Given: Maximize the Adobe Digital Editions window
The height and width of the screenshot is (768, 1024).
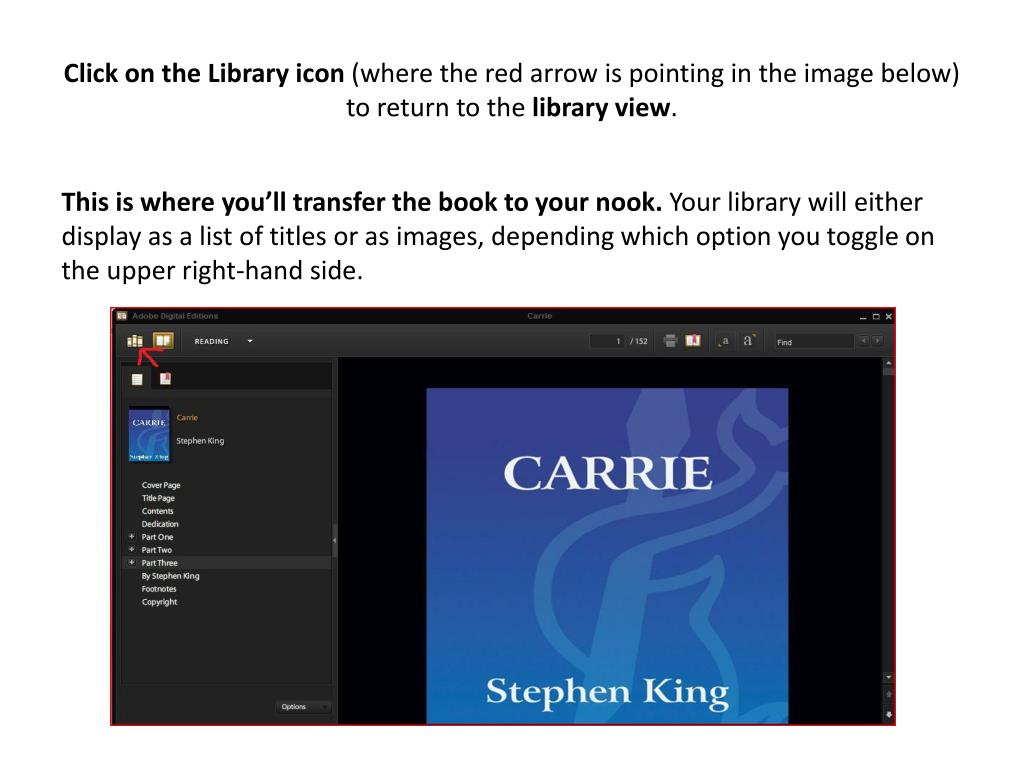Looking at the screenshot, I should pos(876,317).
